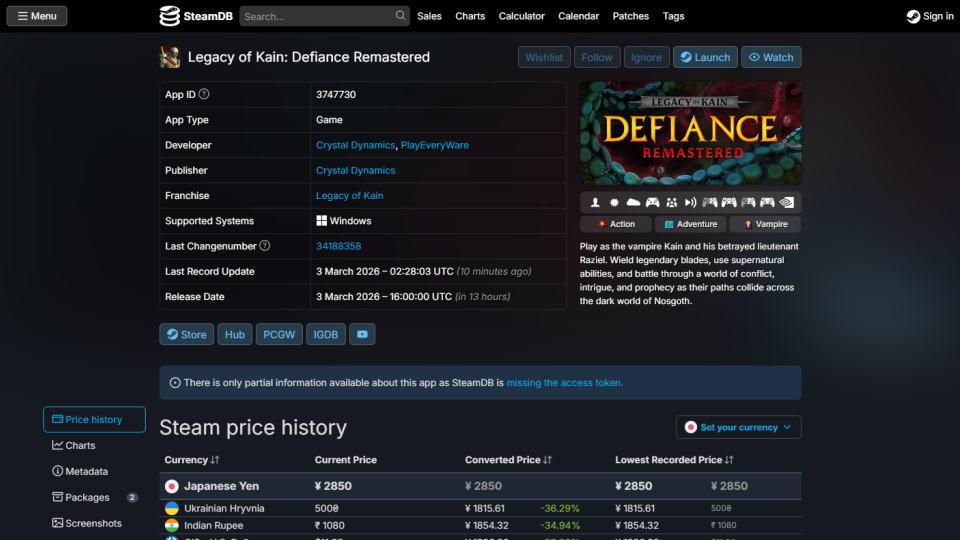Open the Set your currency dropdown
The image size is (960, 540).
click(x=738, y=427)
